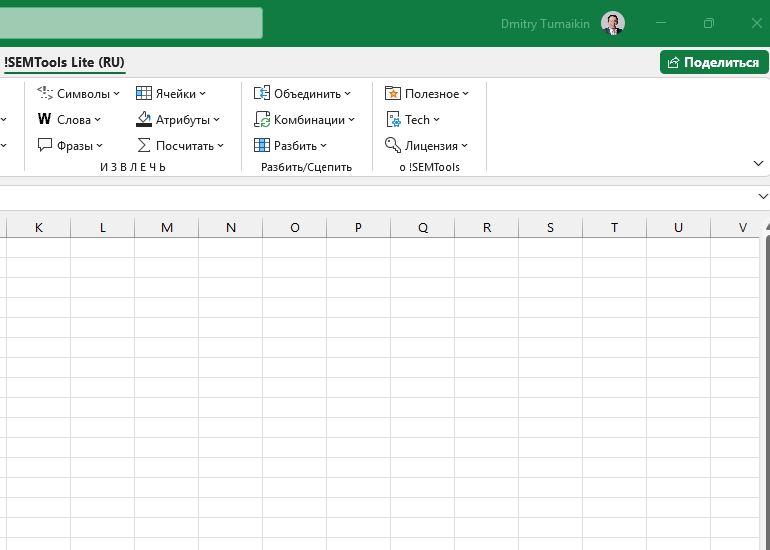Expand the Фразы dropdown arrow
Image resolution: width=770 pixels, height=550 pixels.
click(100, 145)
